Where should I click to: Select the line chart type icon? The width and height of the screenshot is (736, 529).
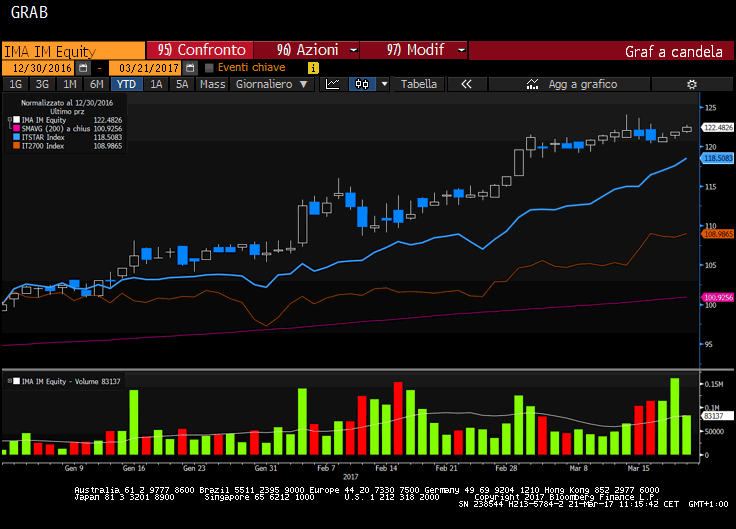pos(333,85)
